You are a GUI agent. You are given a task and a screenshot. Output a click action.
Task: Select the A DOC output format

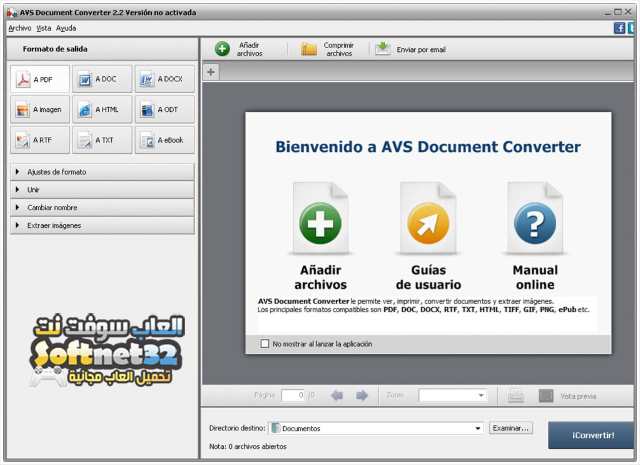point(102,79)
